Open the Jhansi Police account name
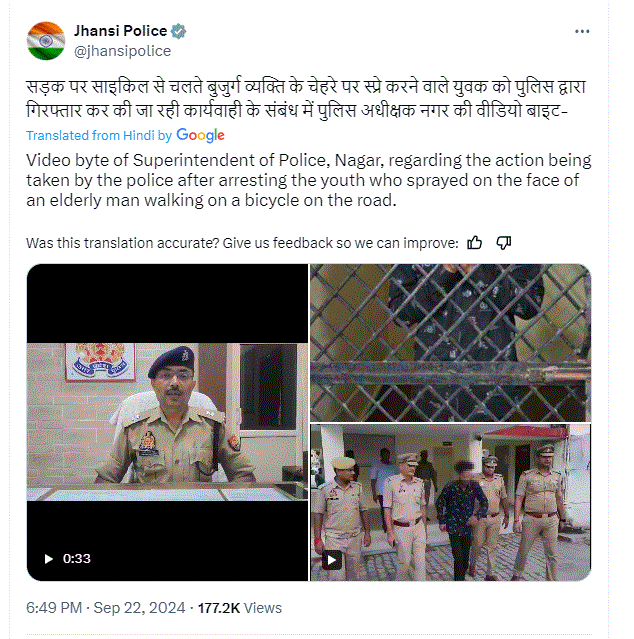The image size is (634, 639). click(120, 31)
